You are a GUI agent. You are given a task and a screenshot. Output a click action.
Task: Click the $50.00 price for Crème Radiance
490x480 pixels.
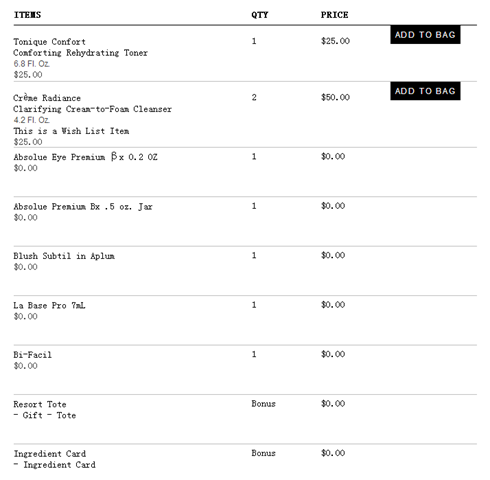tap(335, 97)
